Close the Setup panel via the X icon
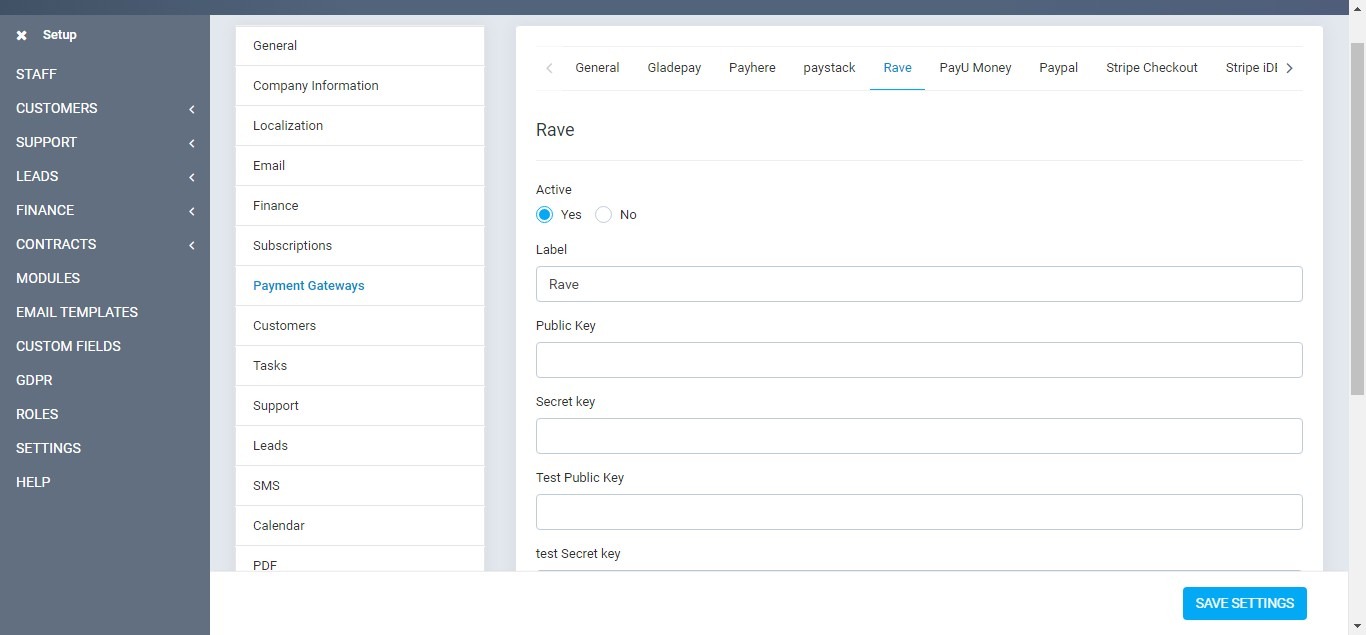The image size is (1366, 635). pyautogui.click(x=21, y=35)
